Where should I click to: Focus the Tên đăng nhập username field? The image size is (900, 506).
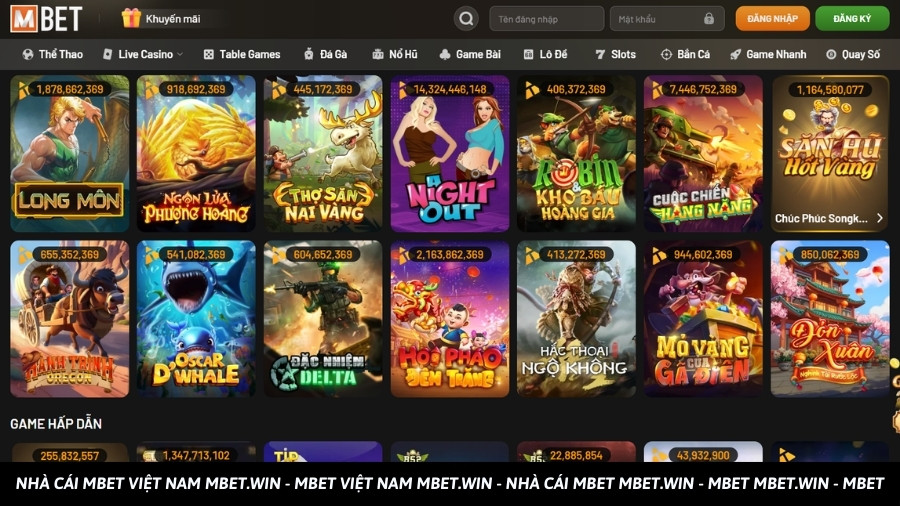[546, 19]
